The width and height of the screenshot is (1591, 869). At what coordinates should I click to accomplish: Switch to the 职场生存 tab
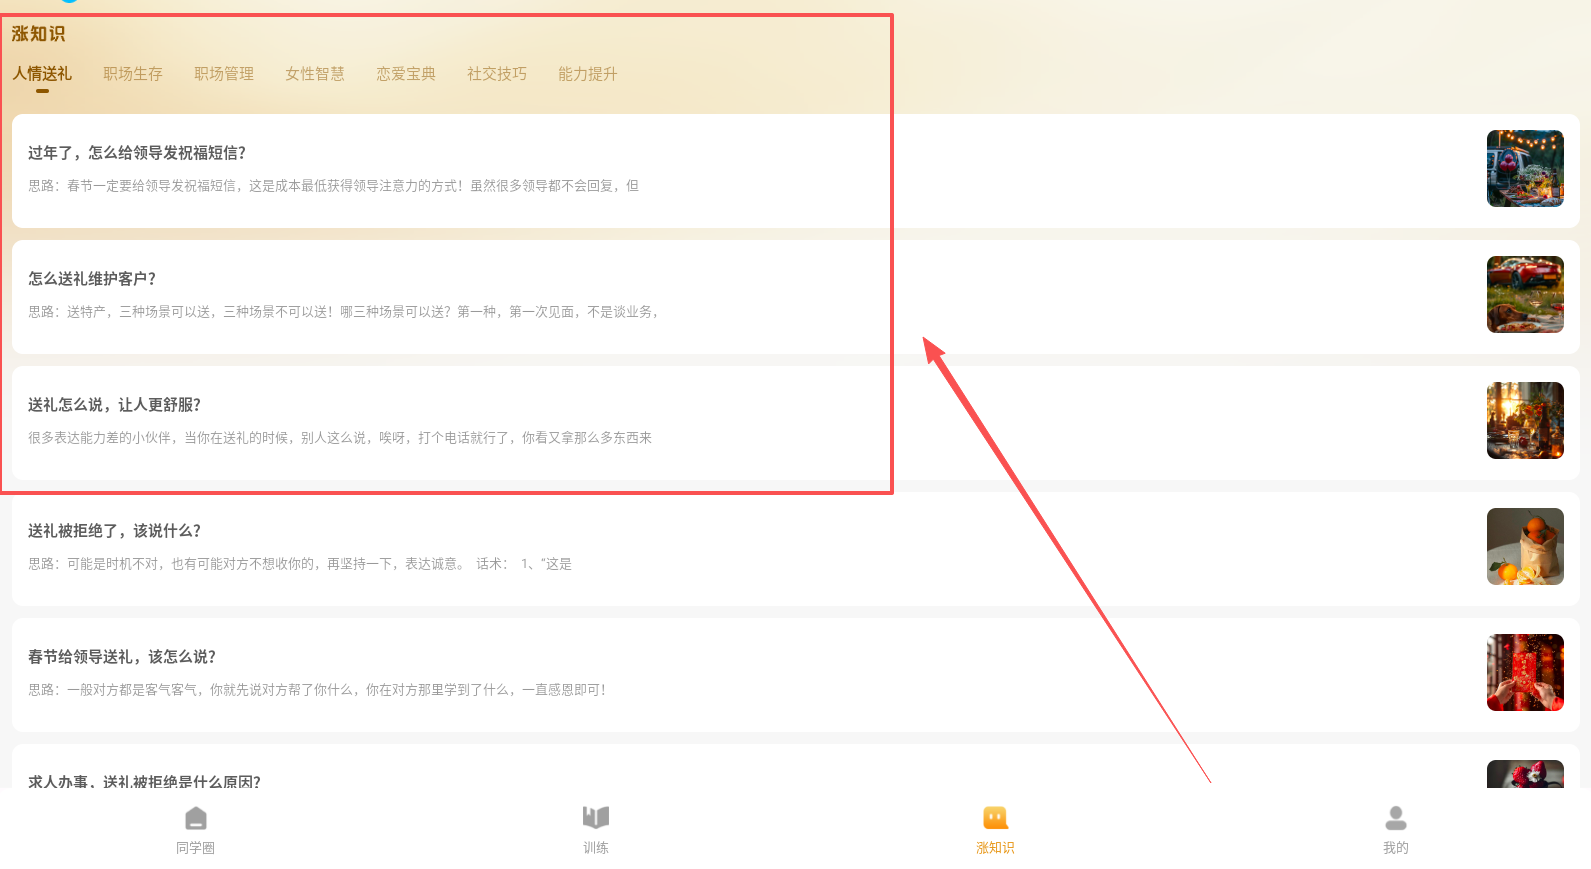[133, 74]
